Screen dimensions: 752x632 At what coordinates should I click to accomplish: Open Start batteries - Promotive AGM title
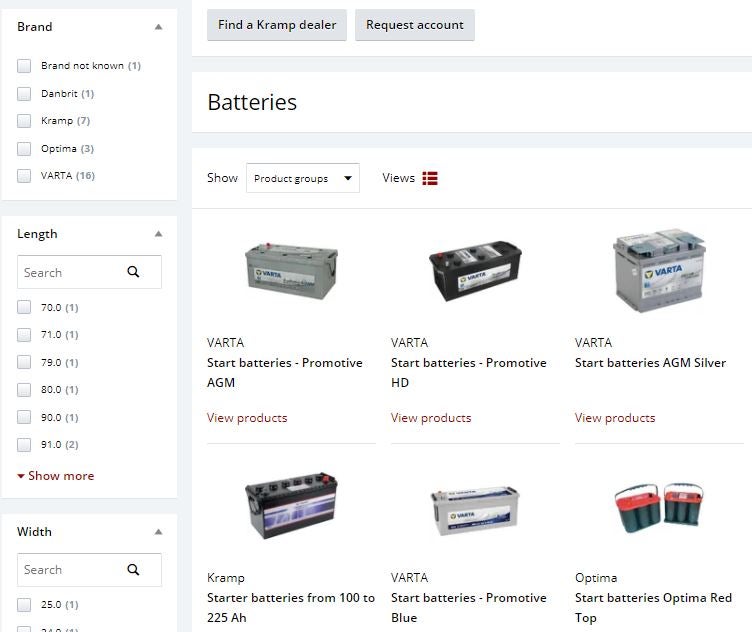(x=284, y=373)
